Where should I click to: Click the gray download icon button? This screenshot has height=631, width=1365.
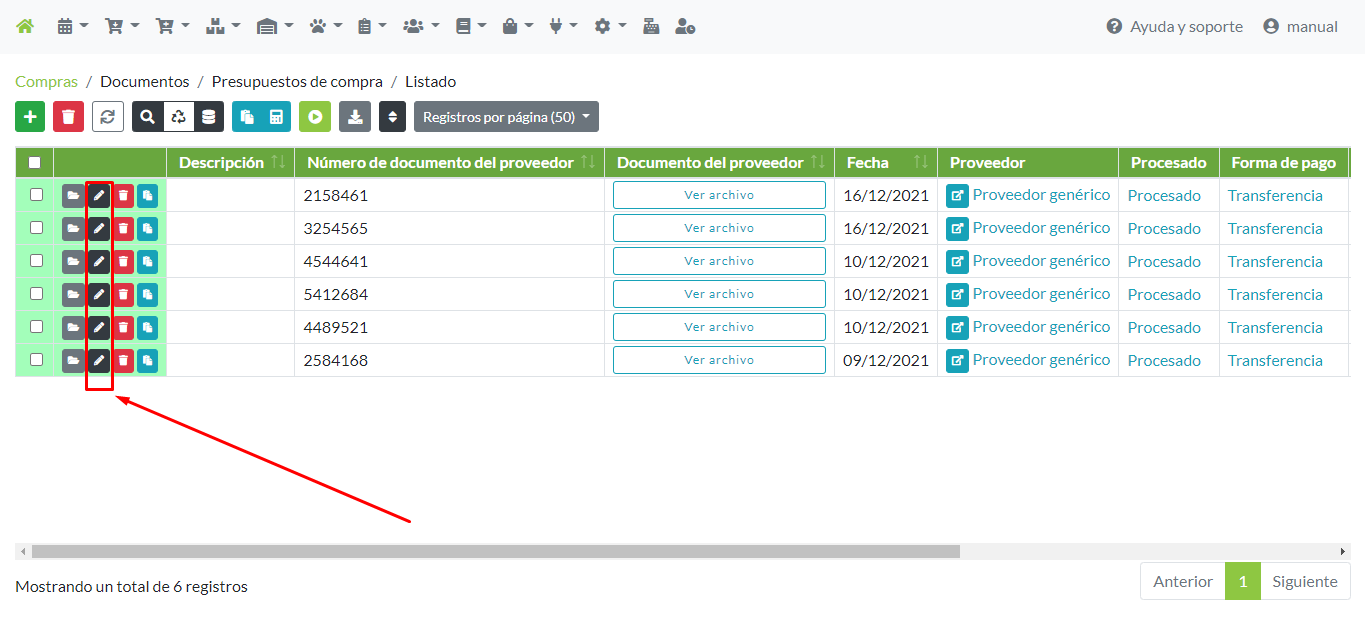click(x=354, y=117)
